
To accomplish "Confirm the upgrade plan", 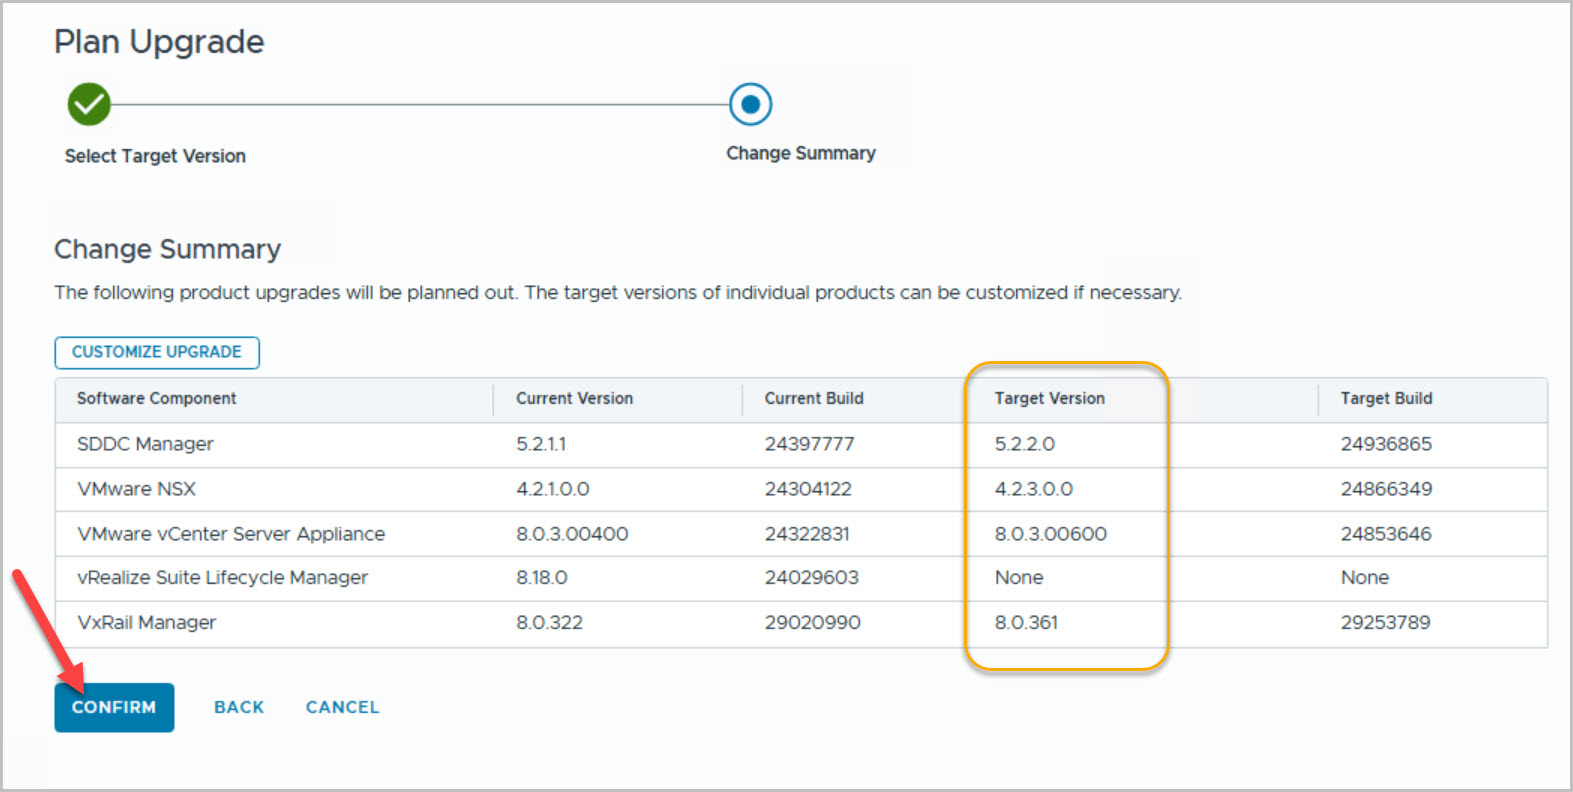I will click(114, 707).
